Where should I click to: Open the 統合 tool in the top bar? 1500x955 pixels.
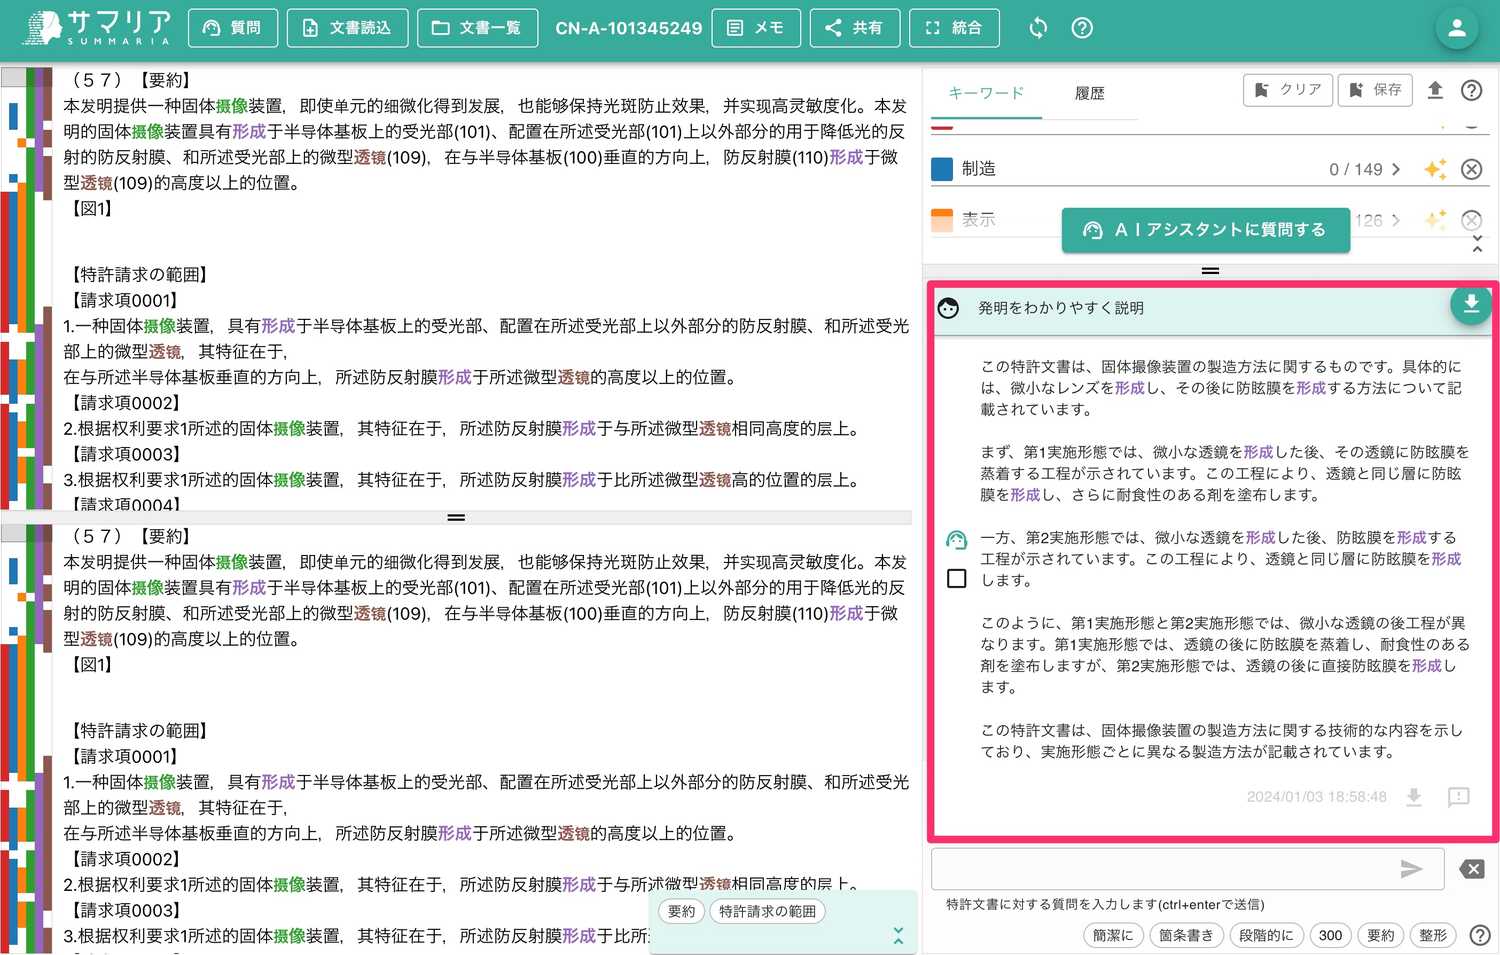954,27
